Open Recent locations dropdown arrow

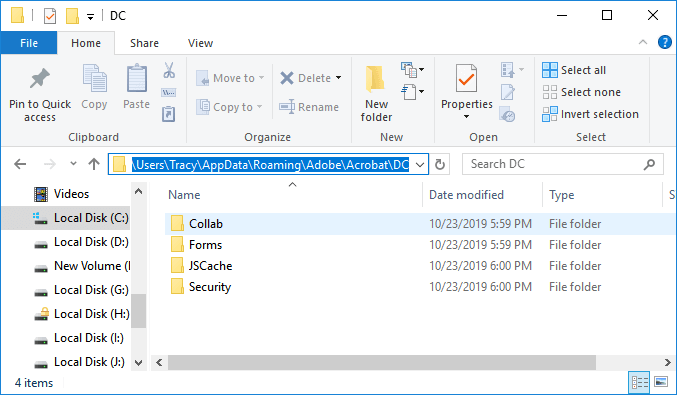point(73,164)
